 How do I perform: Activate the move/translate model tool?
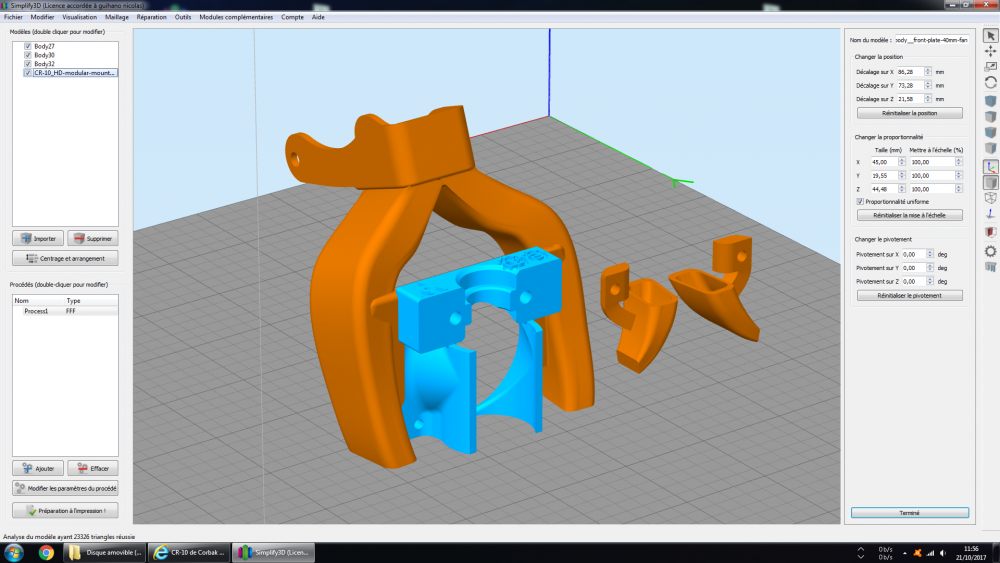coord(990,52)
